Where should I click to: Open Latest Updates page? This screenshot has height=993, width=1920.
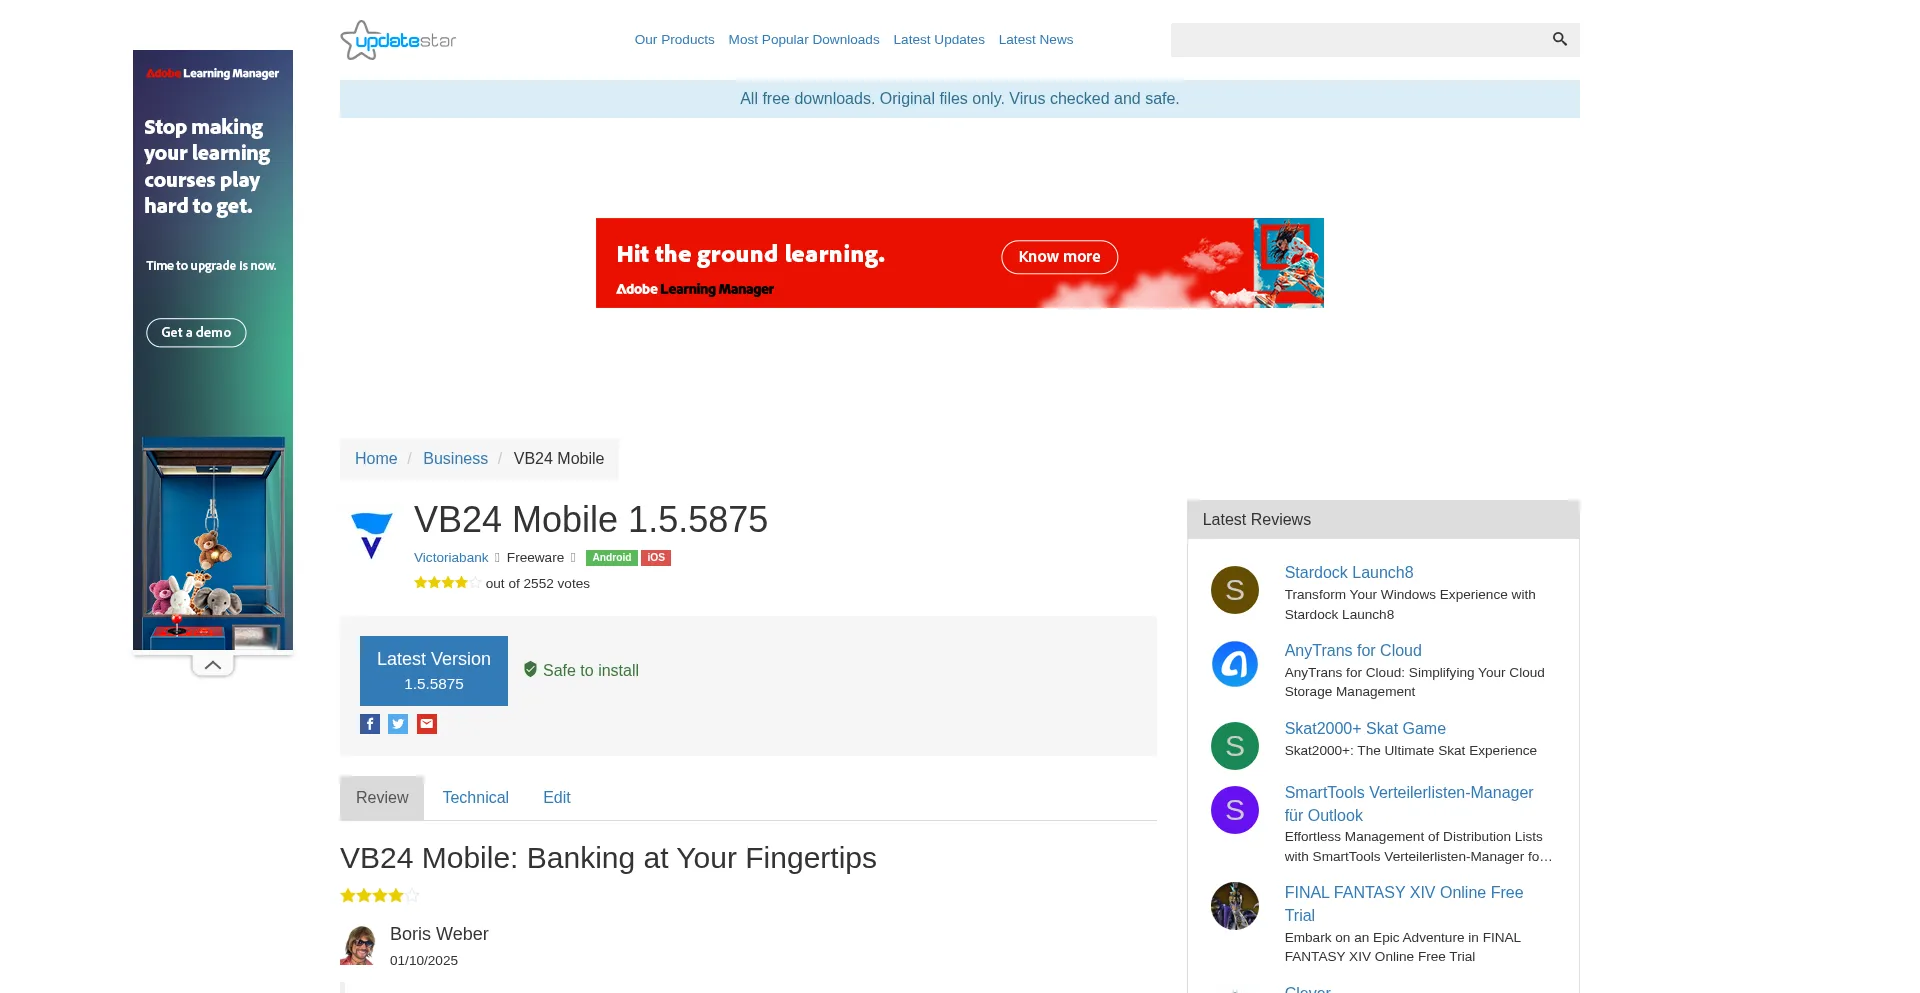coord(939,40)
